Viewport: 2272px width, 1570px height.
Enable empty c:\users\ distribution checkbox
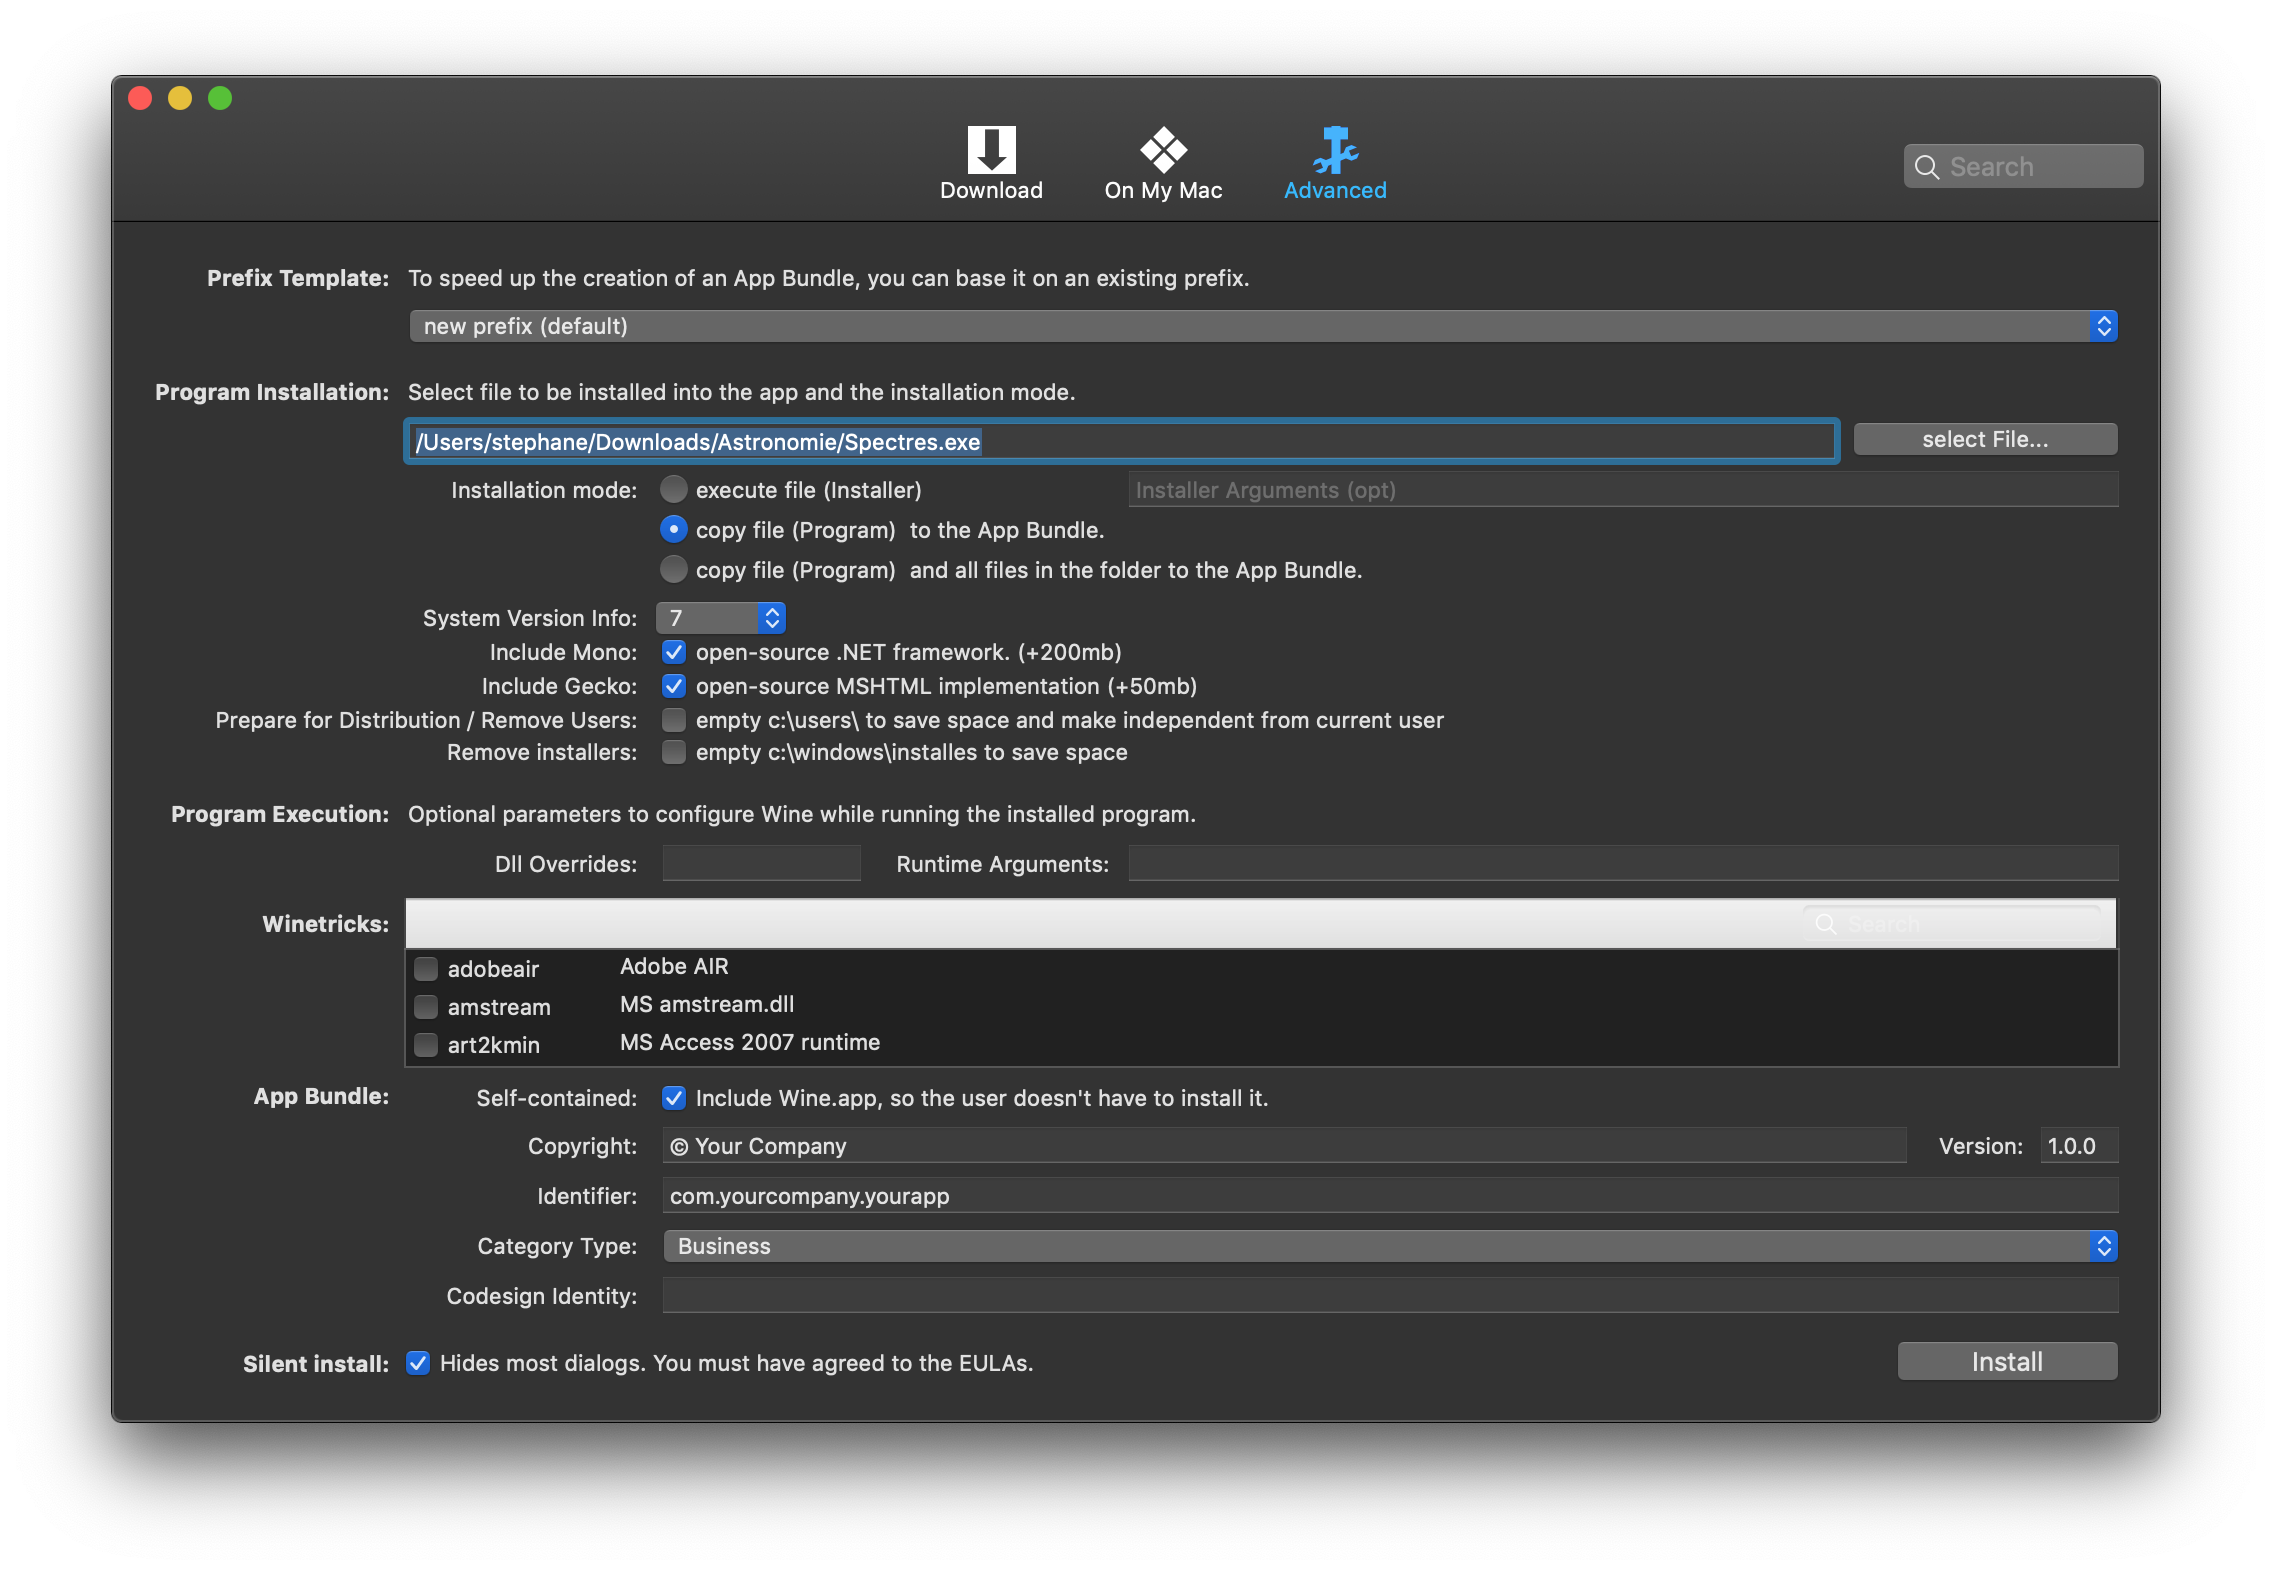coord(674,720)
